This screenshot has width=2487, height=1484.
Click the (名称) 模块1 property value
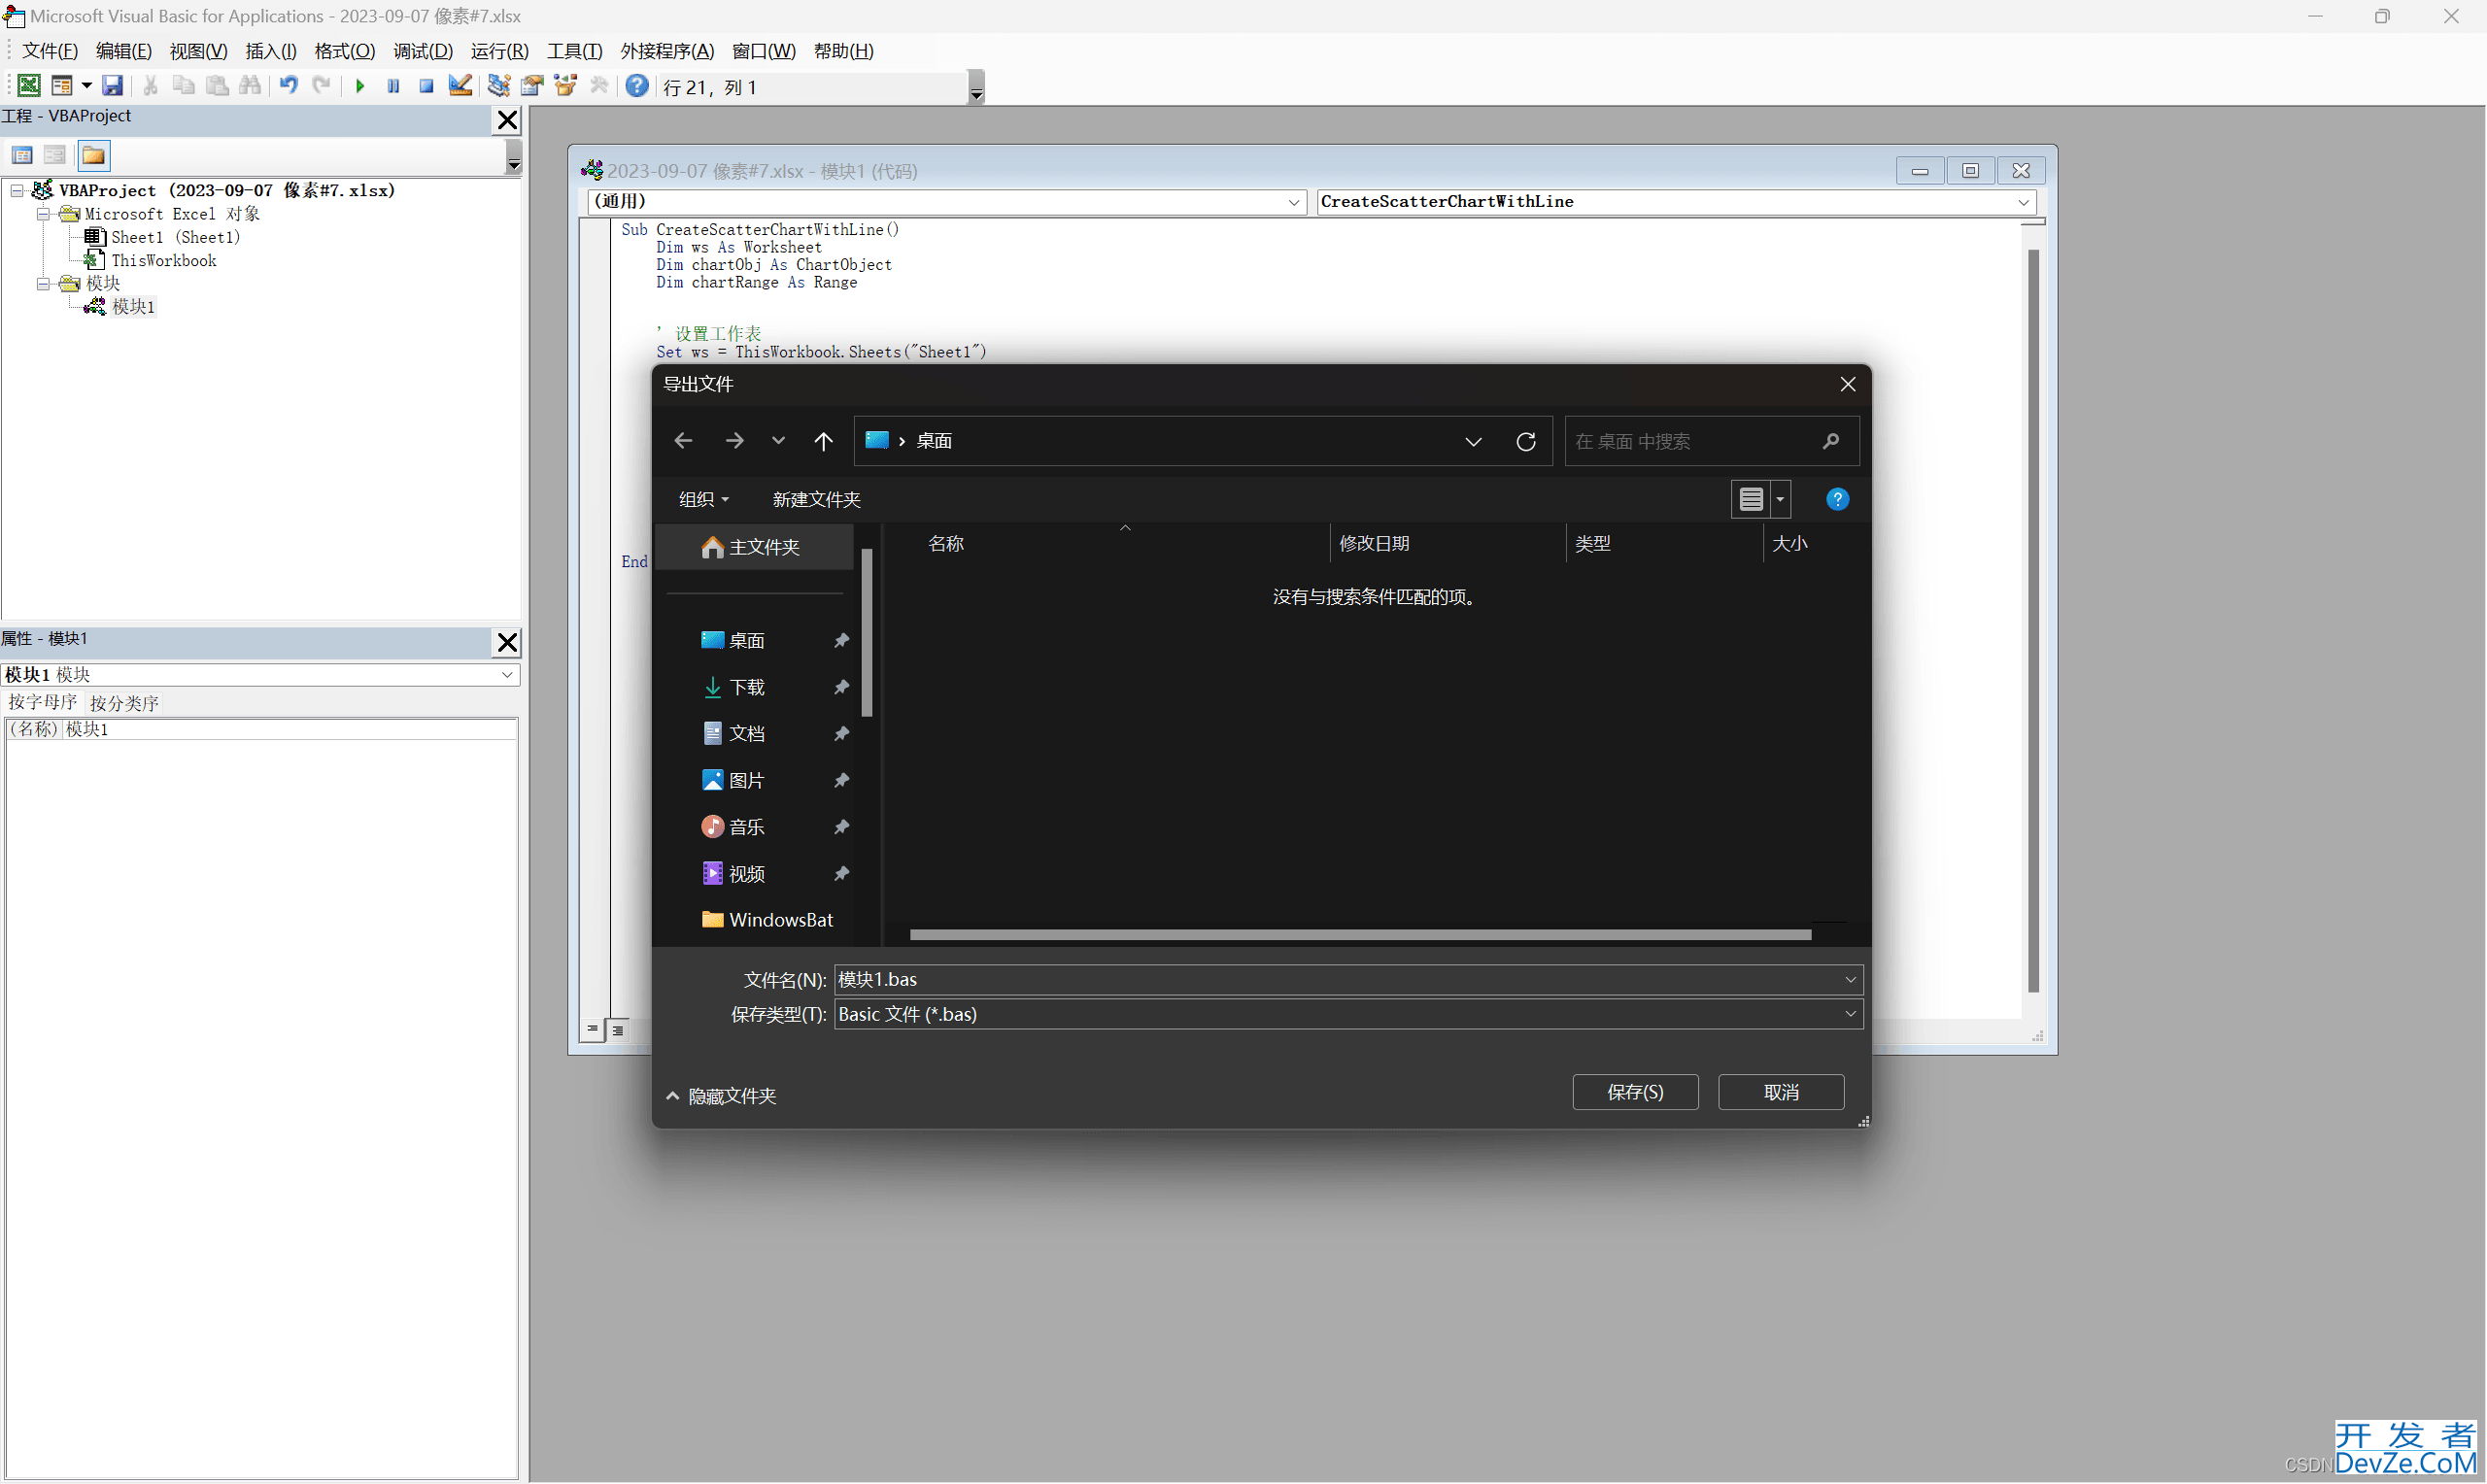click(290, 729)
